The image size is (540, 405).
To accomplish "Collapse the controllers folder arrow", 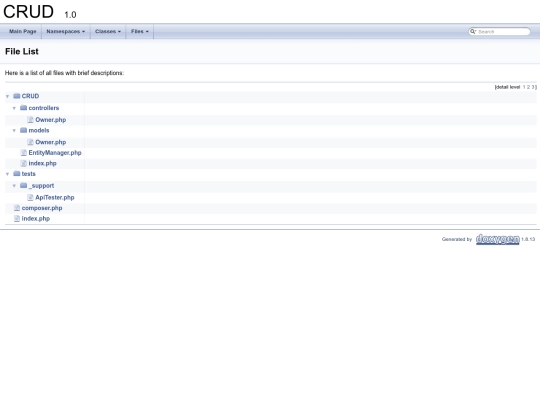I will pyautogui.click(x=14, y=108).
